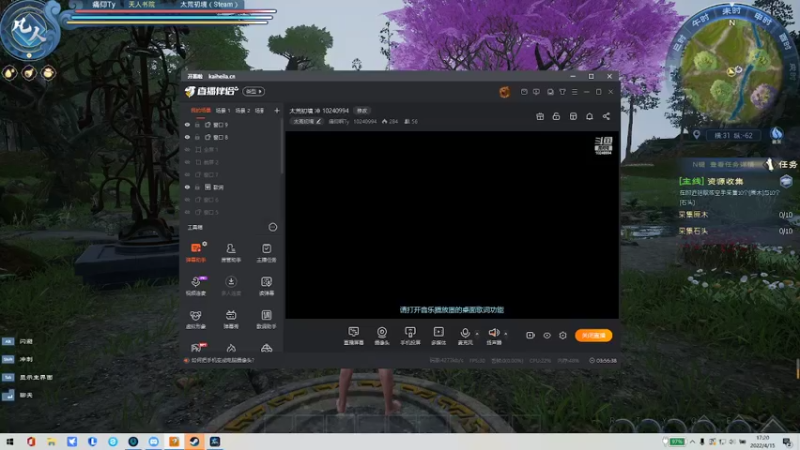Toggle visibility of 全屏 1 source

pyautogui.click(x=187, y=149)
